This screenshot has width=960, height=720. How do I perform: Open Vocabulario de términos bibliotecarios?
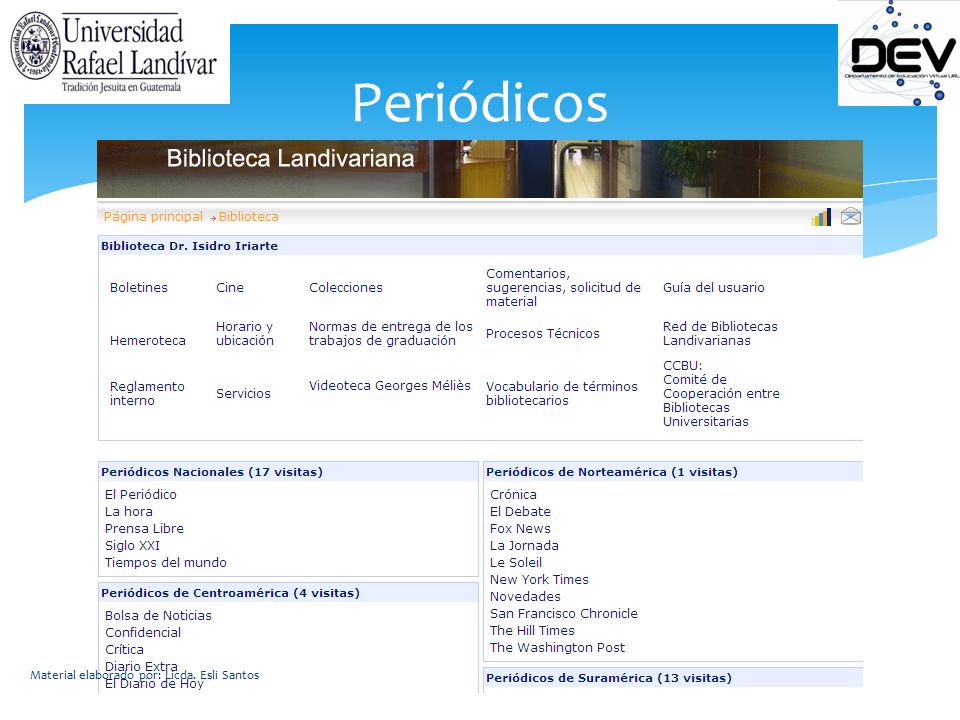561,394
